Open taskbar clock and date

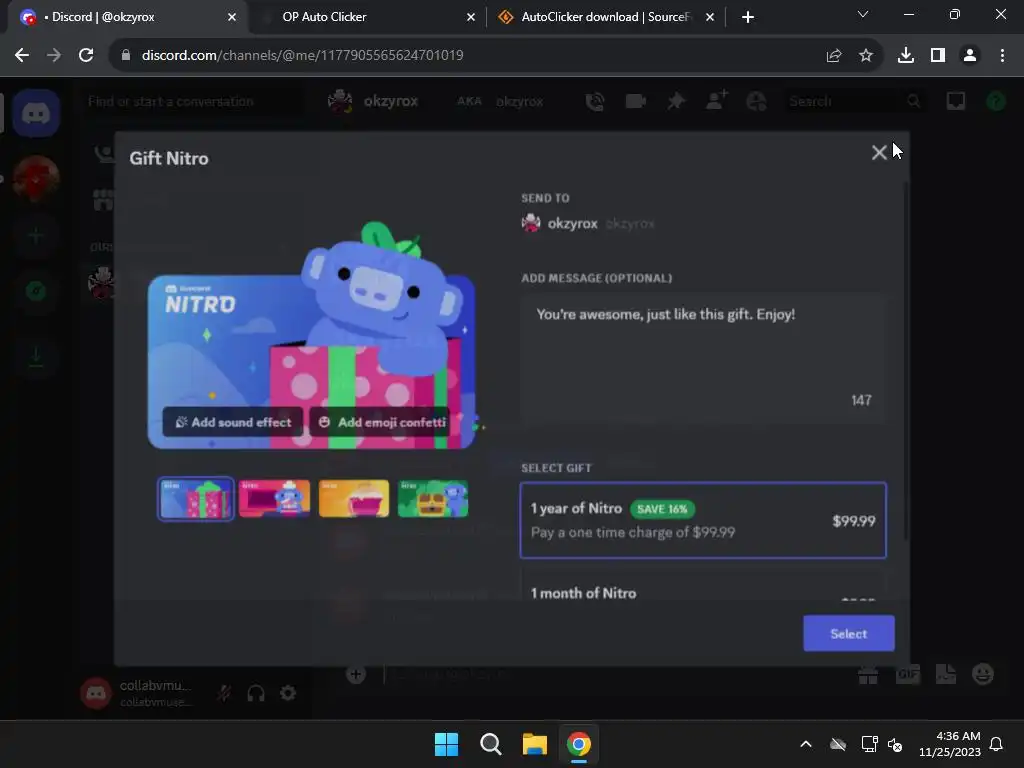[950, 744]
